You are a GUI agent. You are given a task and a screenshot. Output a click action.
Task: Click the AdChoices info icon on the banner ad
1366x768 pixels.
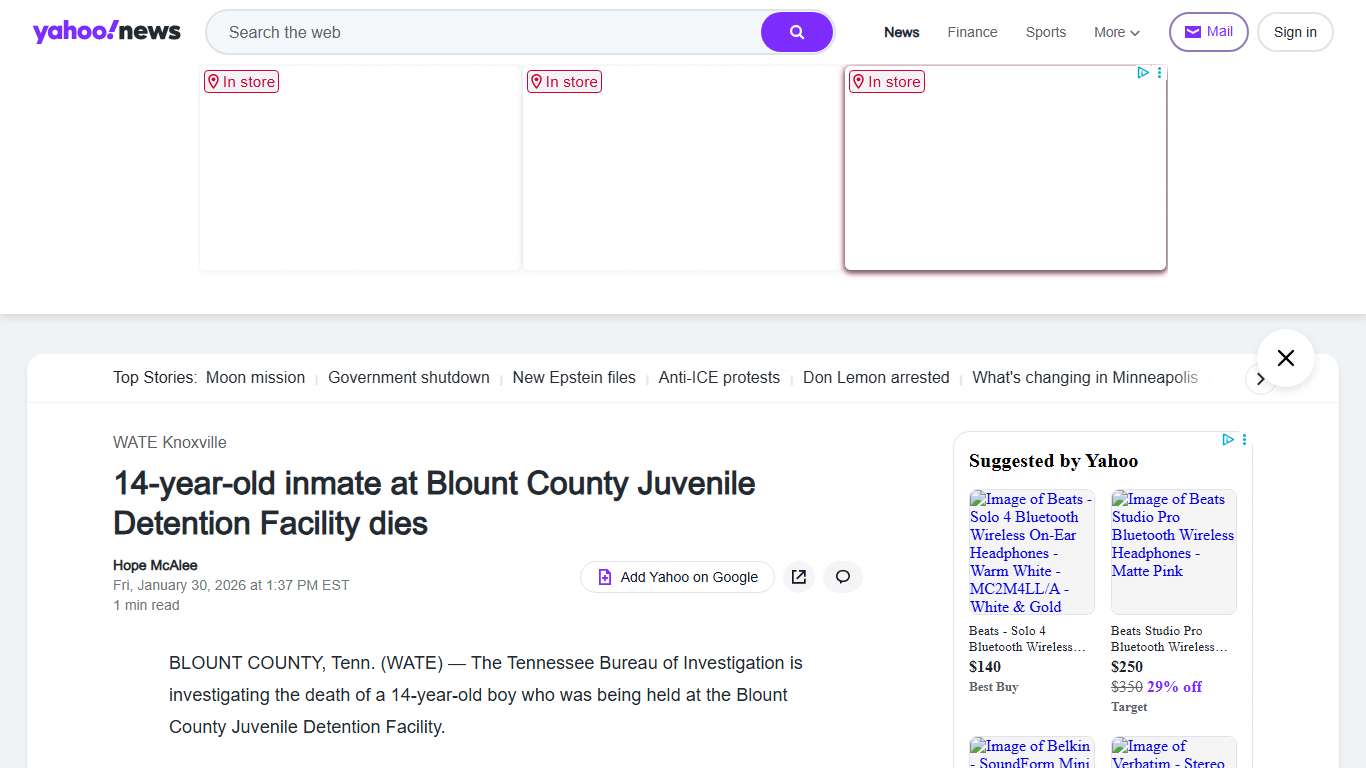1143,72
